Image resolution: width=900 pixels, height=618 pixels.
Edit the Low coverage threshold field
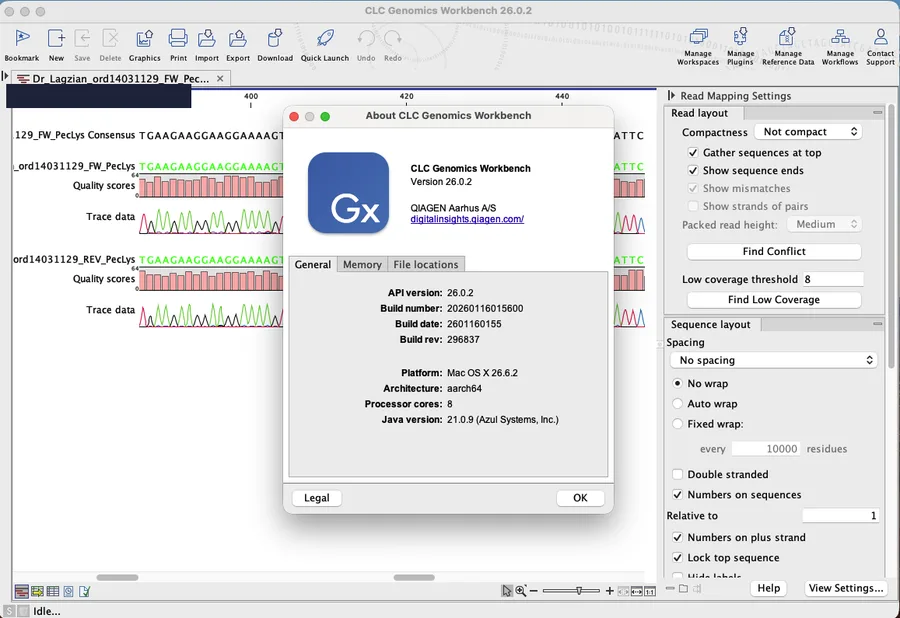(833, 279)
